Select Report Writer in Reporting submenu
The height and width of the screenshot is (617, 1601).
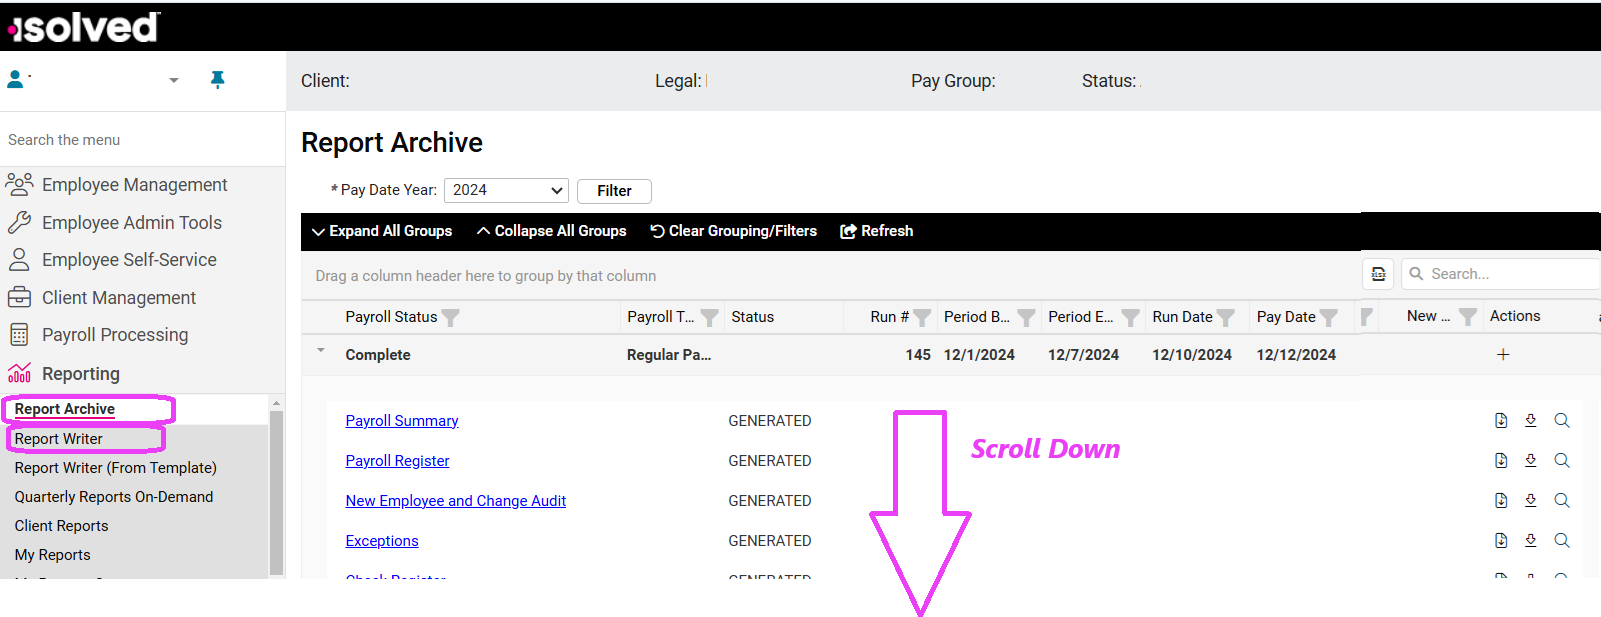[59, 439]
